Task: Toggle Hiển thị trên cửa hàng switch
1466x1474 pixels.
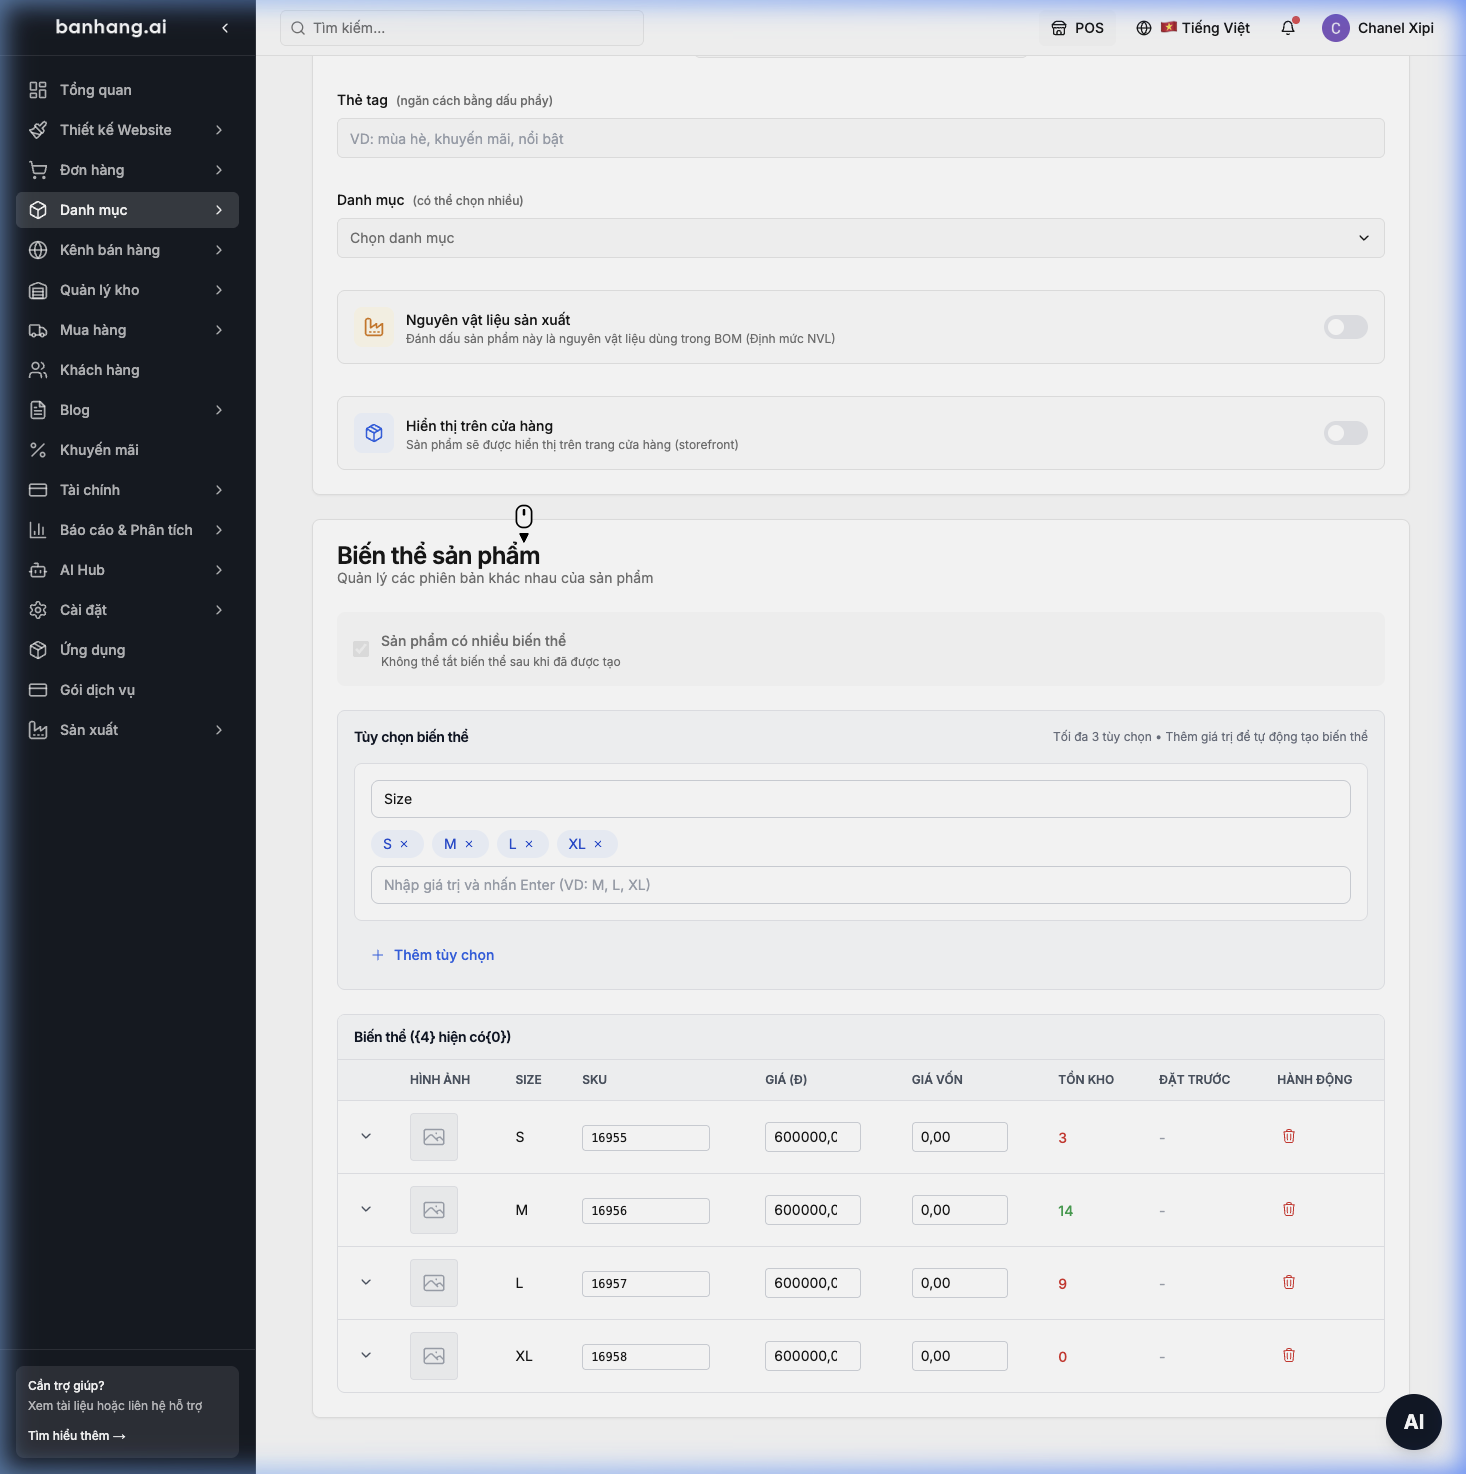Action: click(1345, 433)
